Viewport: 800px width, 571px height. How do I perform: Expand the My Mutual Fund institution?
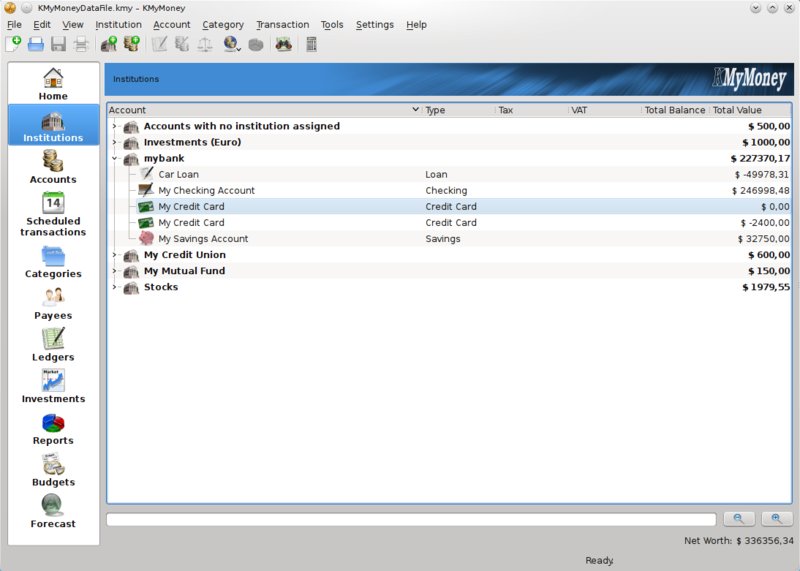(x=114, y=271)
